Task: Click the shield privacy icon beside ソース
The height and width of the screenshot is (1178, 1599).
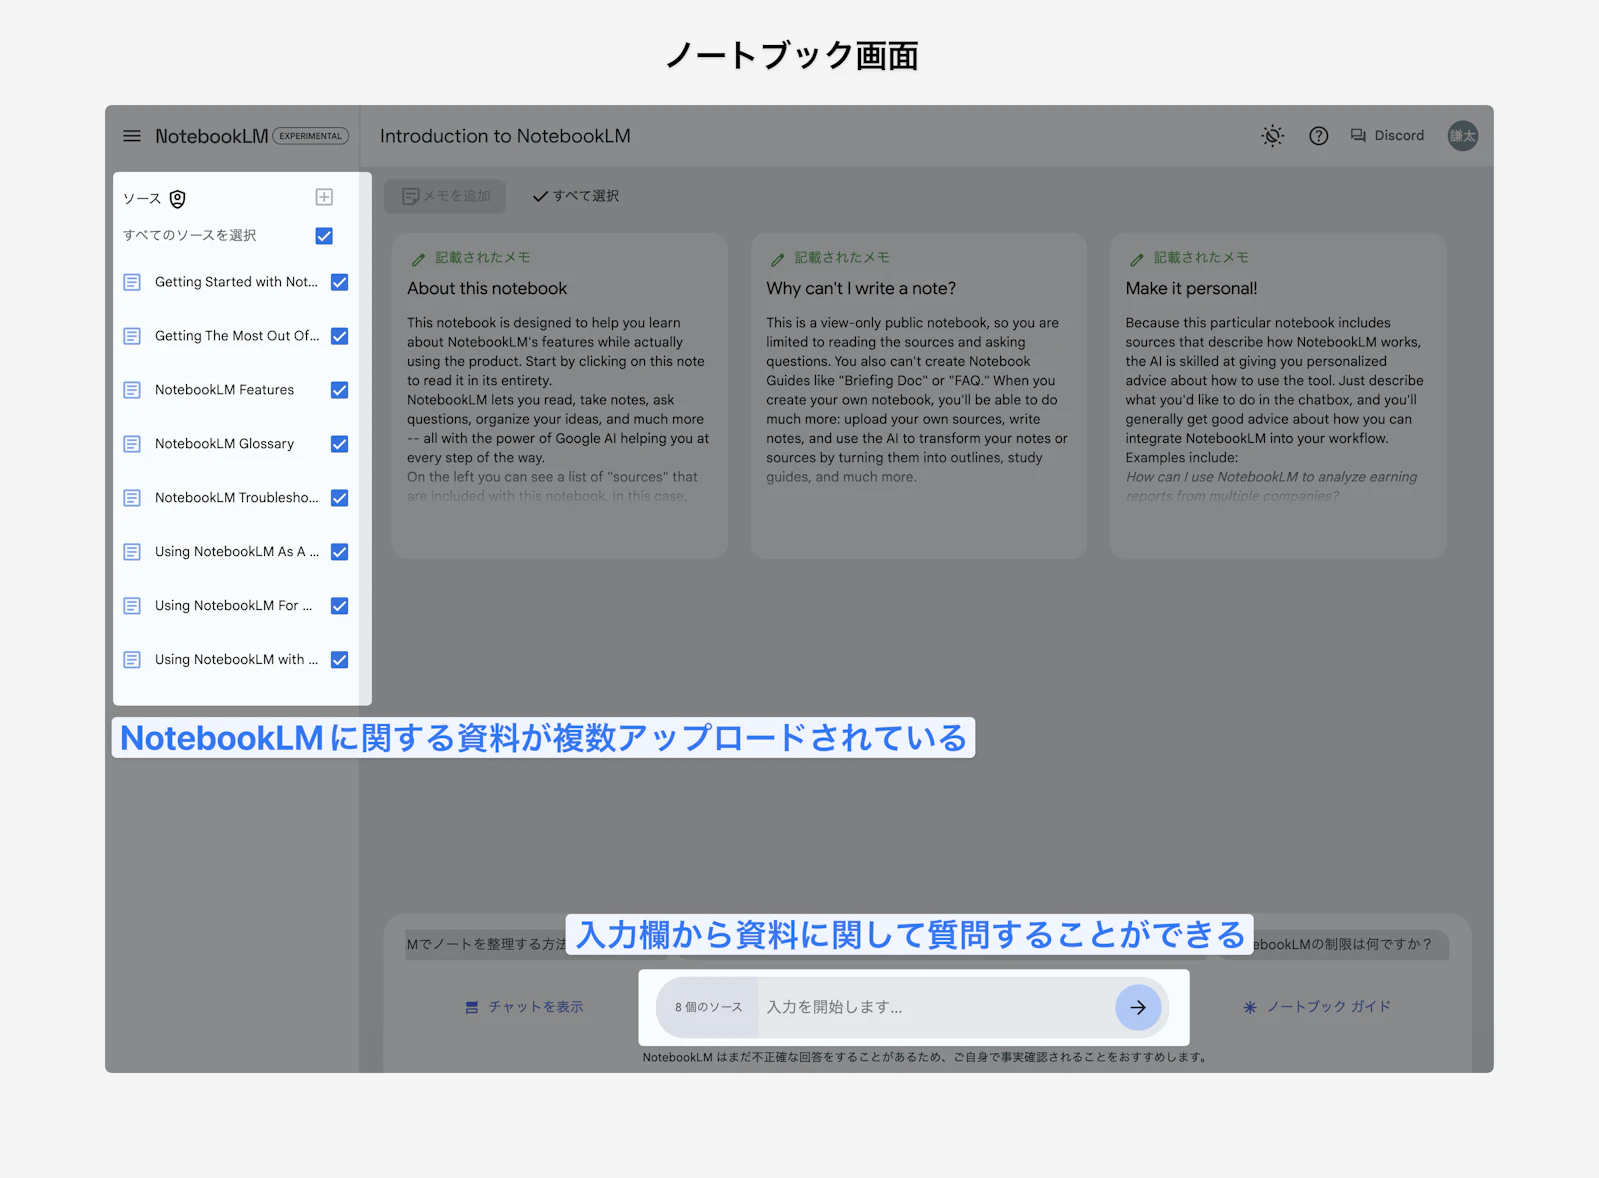Action: 178,199
